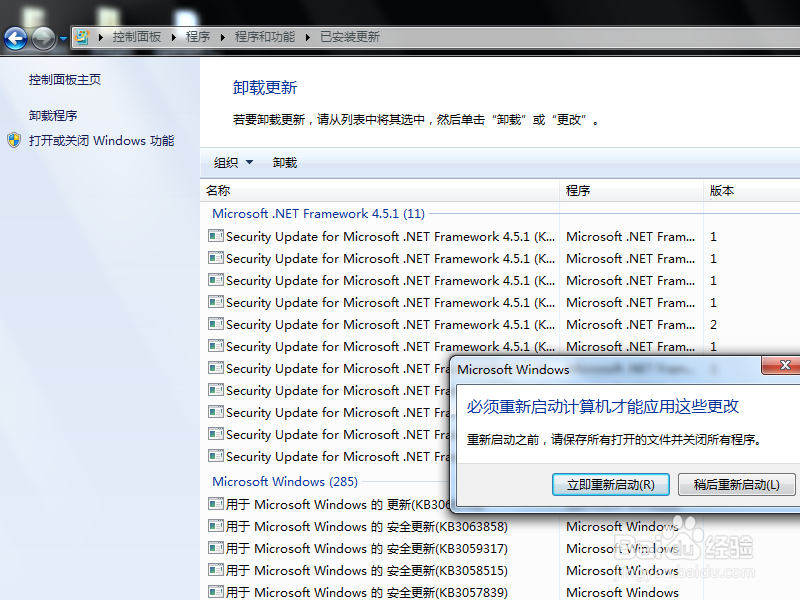Open 卸载程序 link in sidebar

tap(53, 116)
